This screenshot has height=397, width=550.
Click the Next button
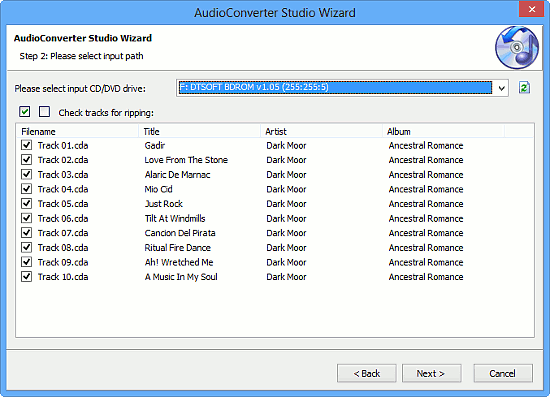pyautogui.click(x=431, y=374)
